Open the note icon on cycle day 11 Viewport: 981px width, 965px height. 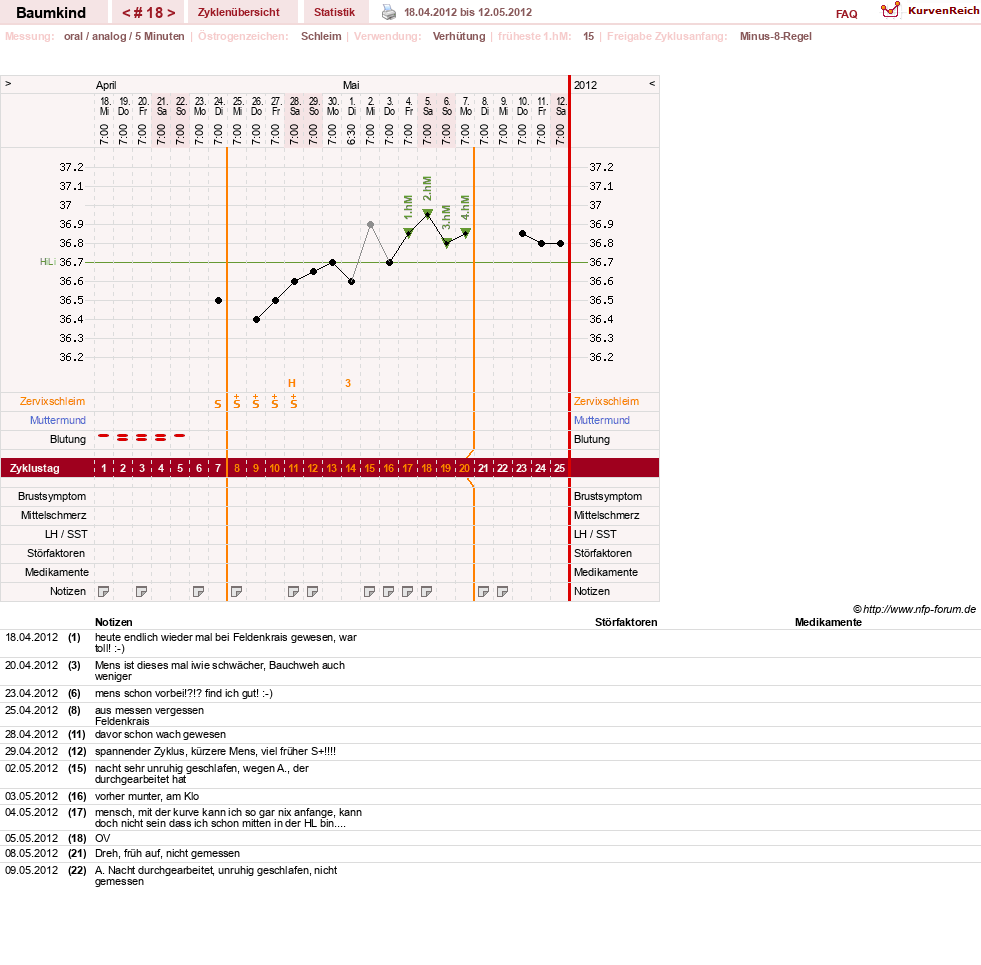tap(293, 591)
